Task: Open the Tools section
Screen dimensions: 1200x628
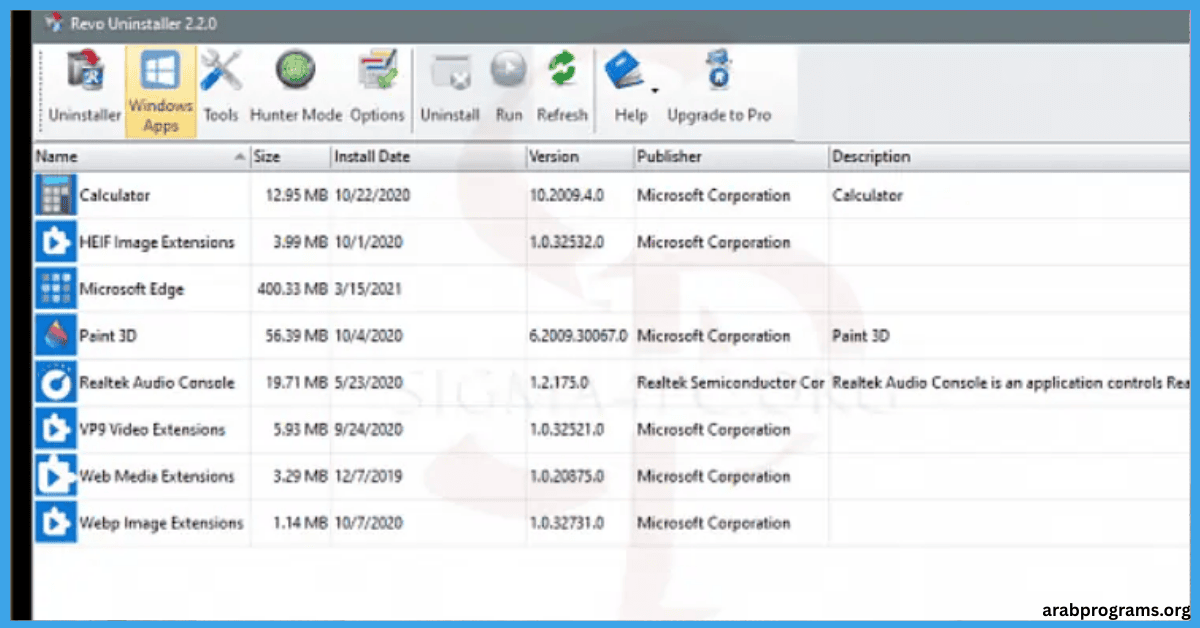Action: pos(221,89)
